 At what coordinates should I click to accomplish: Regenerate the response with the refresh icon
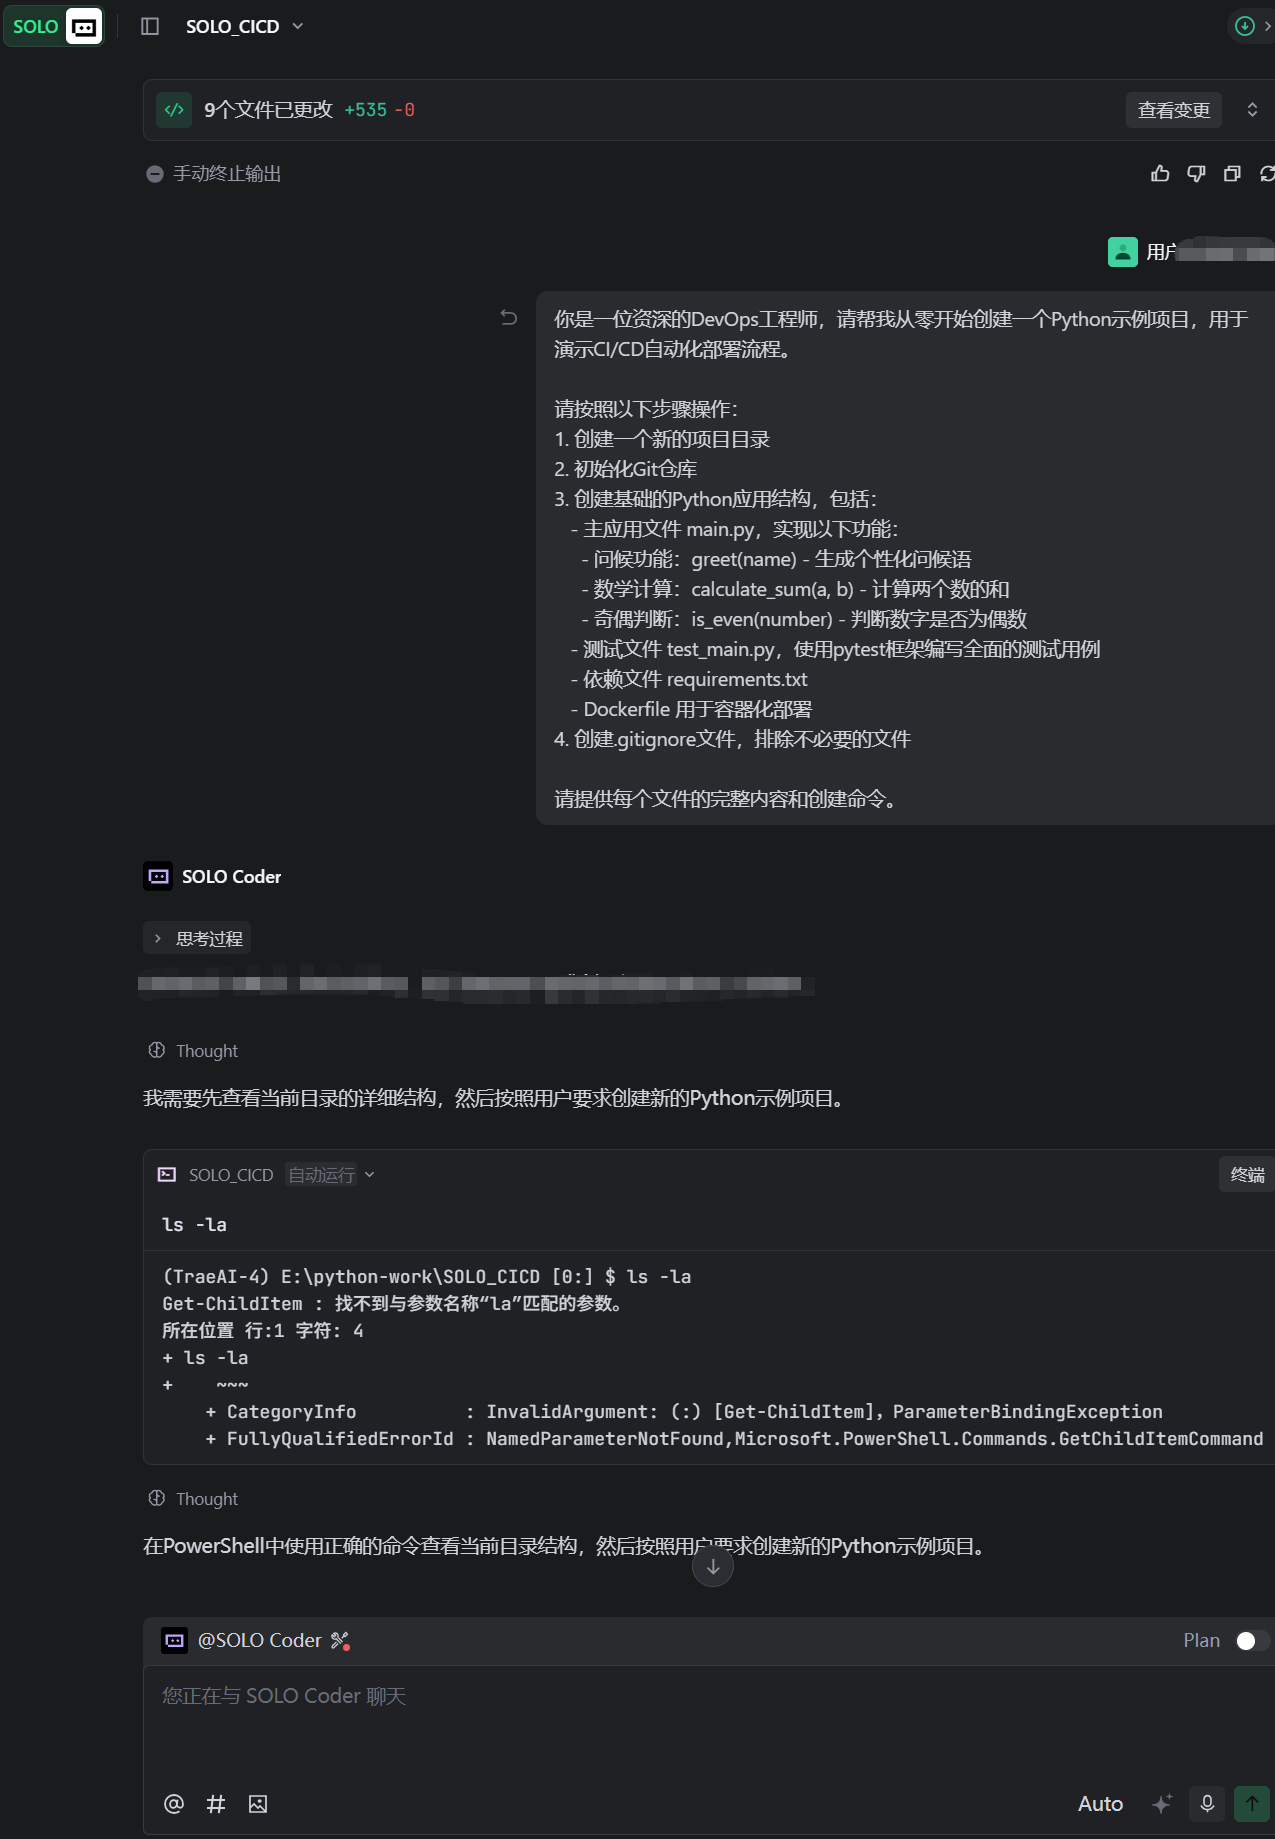click(1267, 174)
